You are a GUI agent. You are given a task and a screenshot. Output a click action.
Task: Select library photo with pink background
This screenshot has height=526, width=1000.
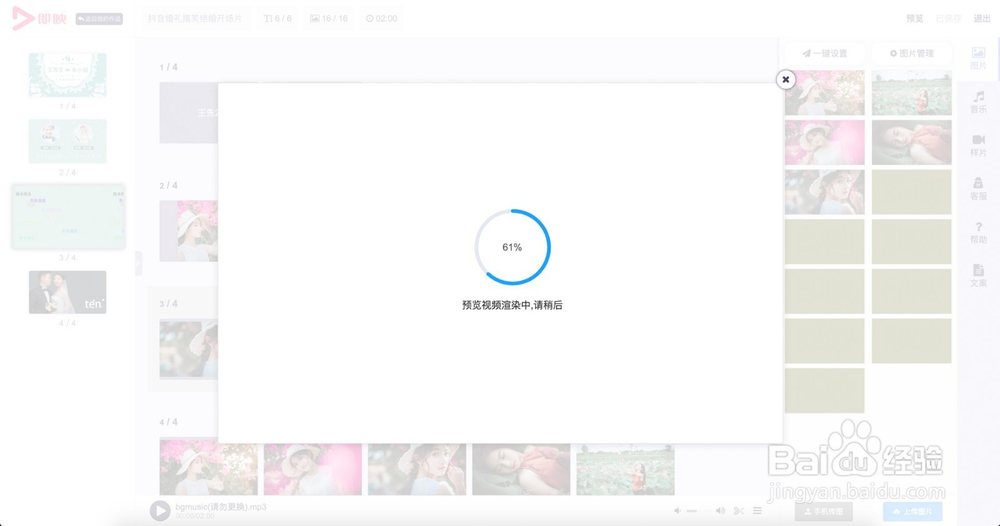pos(825,142)
